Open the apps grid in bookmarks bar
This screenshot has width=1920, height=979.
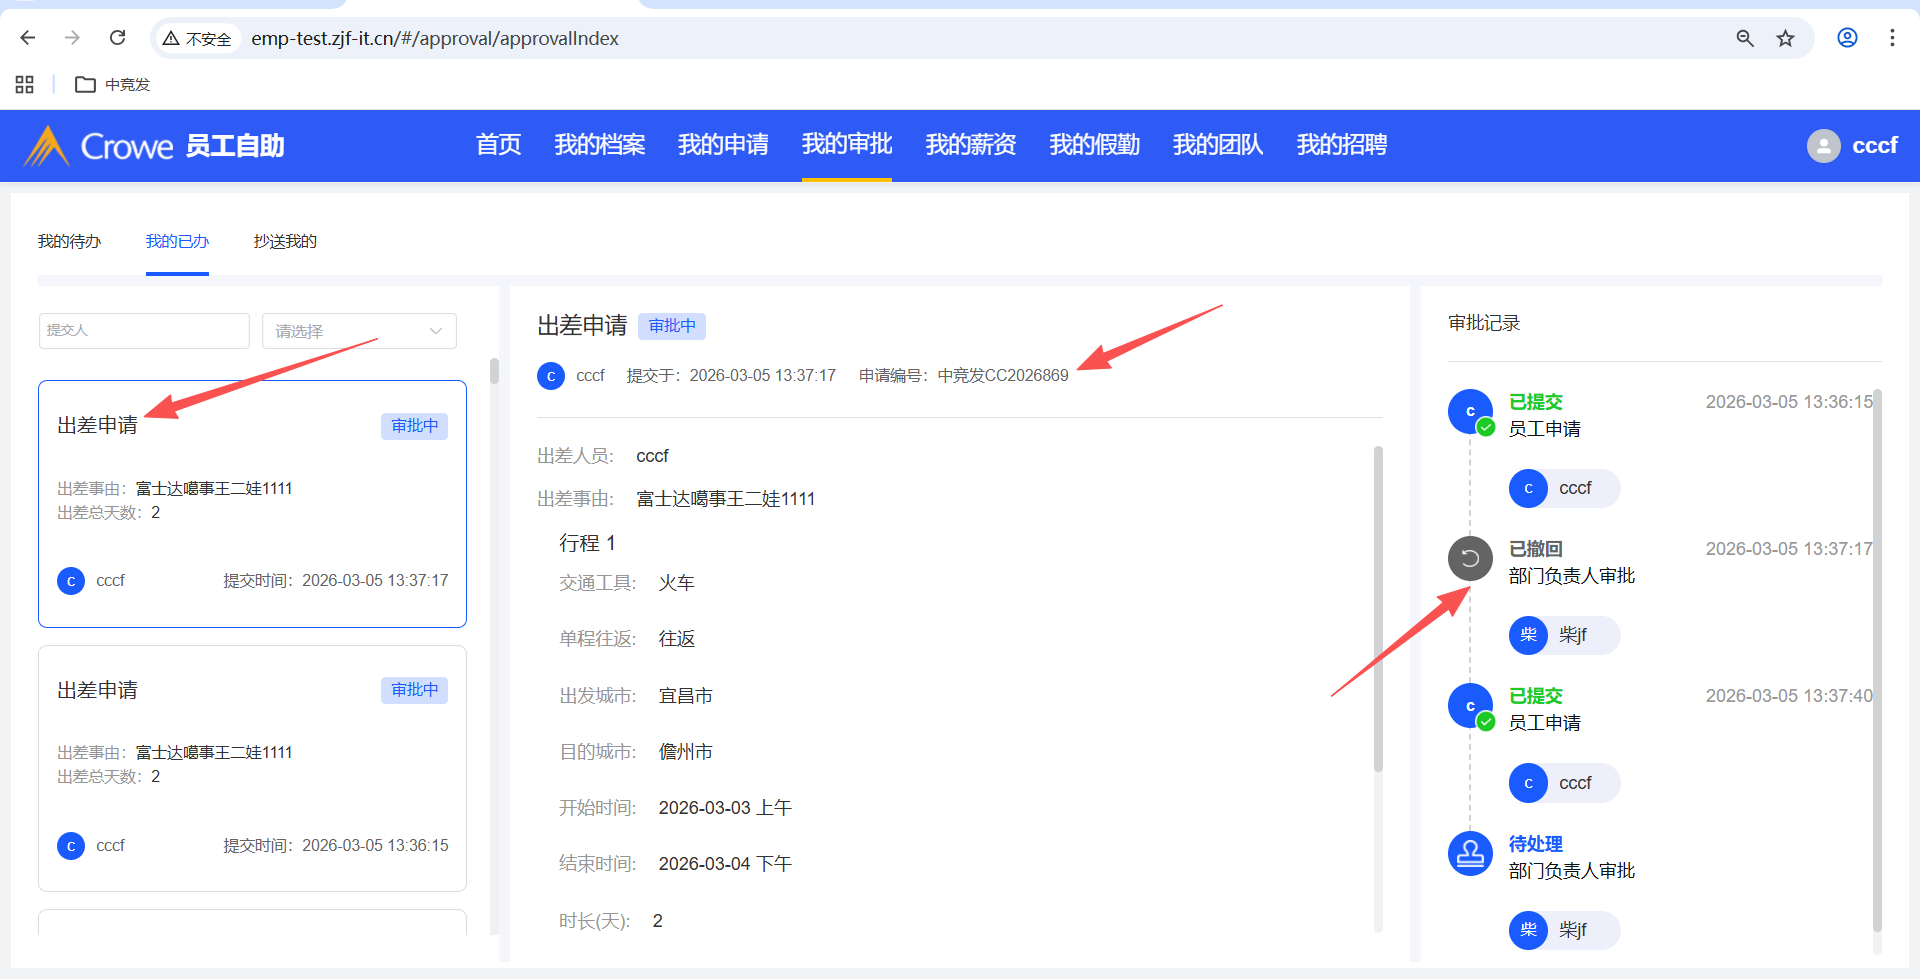click(x=25, y=85)
